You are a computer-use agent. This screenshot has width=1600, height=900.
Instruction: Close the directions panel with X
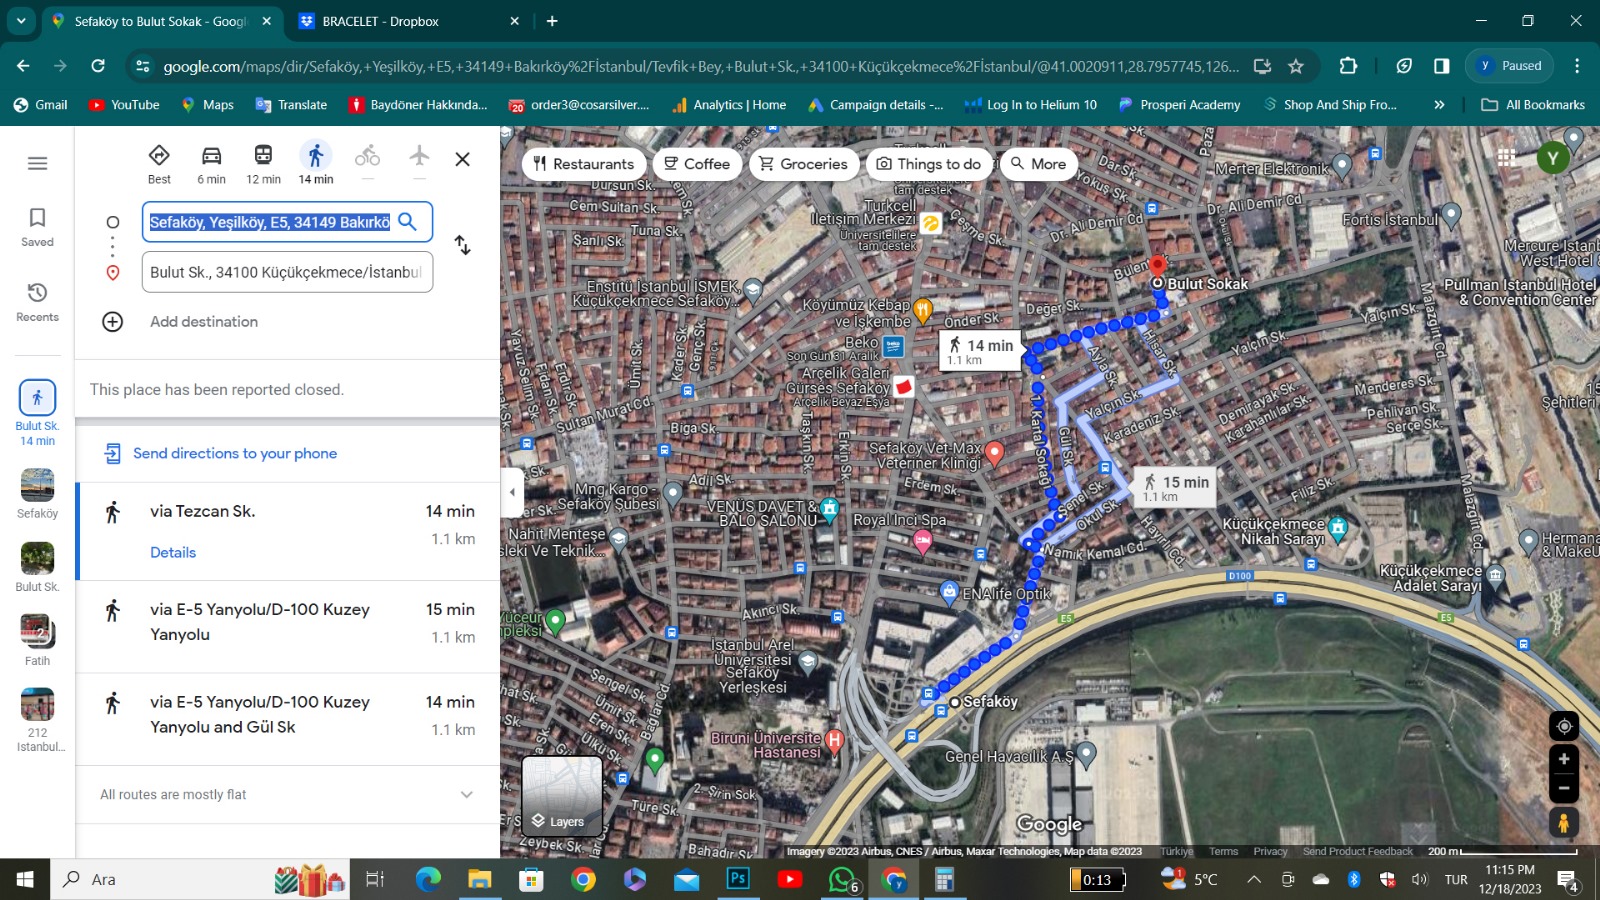point(462,159)
